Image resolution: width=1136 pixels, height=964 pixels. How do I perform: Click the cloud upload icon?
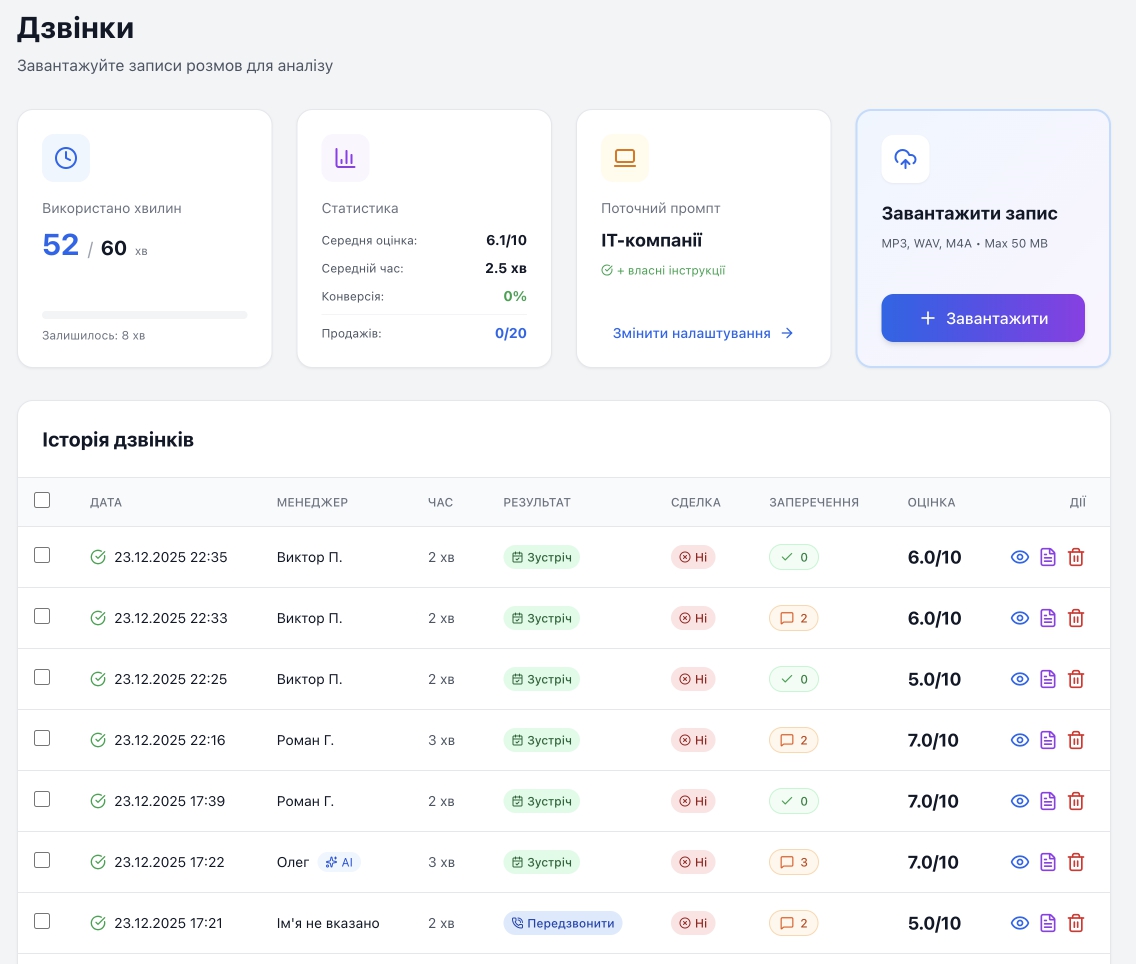pos(905,159)
